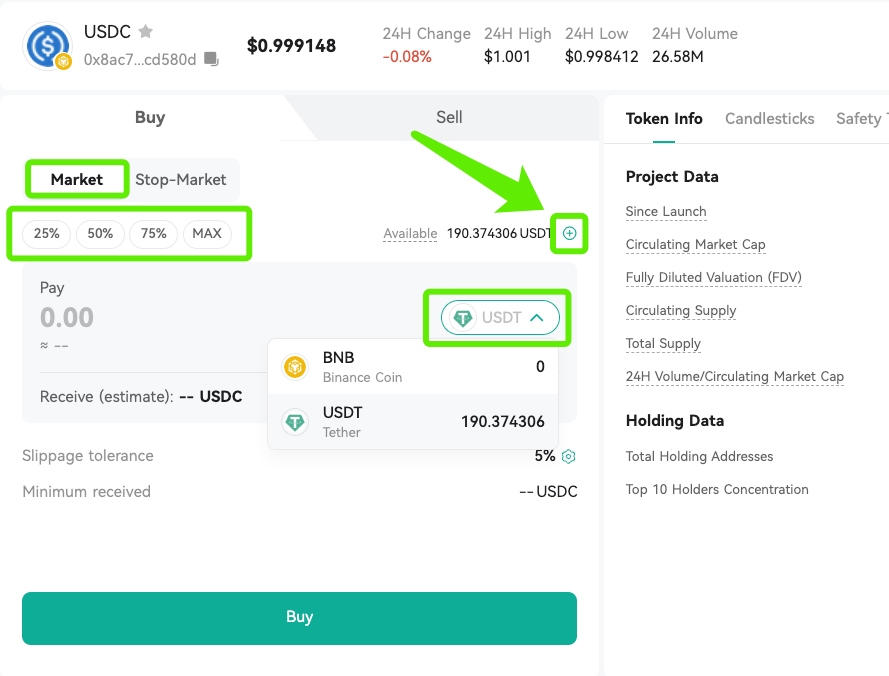The image size is (889, 676).
Task: Open slippage tolerance settings gear icon
Action: tap(569, 456)
